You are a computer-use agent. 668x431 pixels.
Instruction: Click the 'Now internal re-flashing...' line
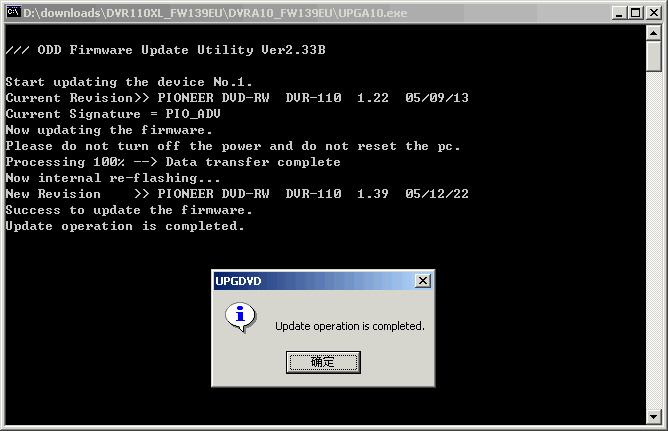pyautogui.click(x=113, y=178)
